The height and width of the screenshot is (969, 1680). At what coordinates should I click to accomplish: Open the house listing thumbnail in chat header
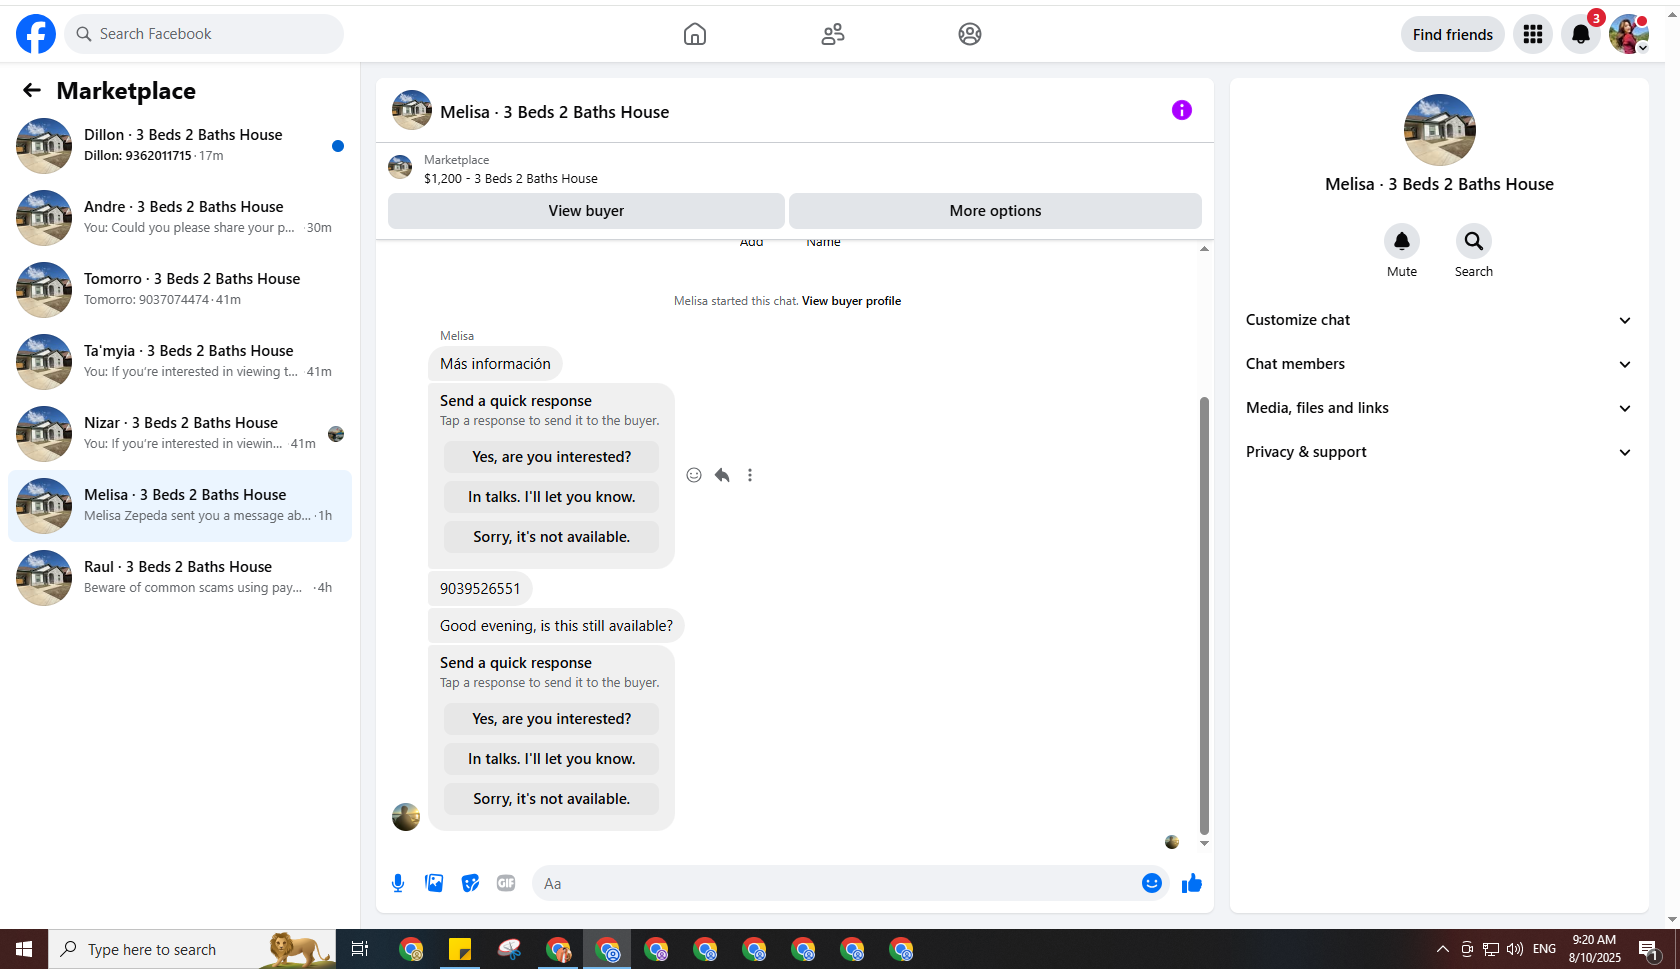pyautogui.click(x=412, y=110)
